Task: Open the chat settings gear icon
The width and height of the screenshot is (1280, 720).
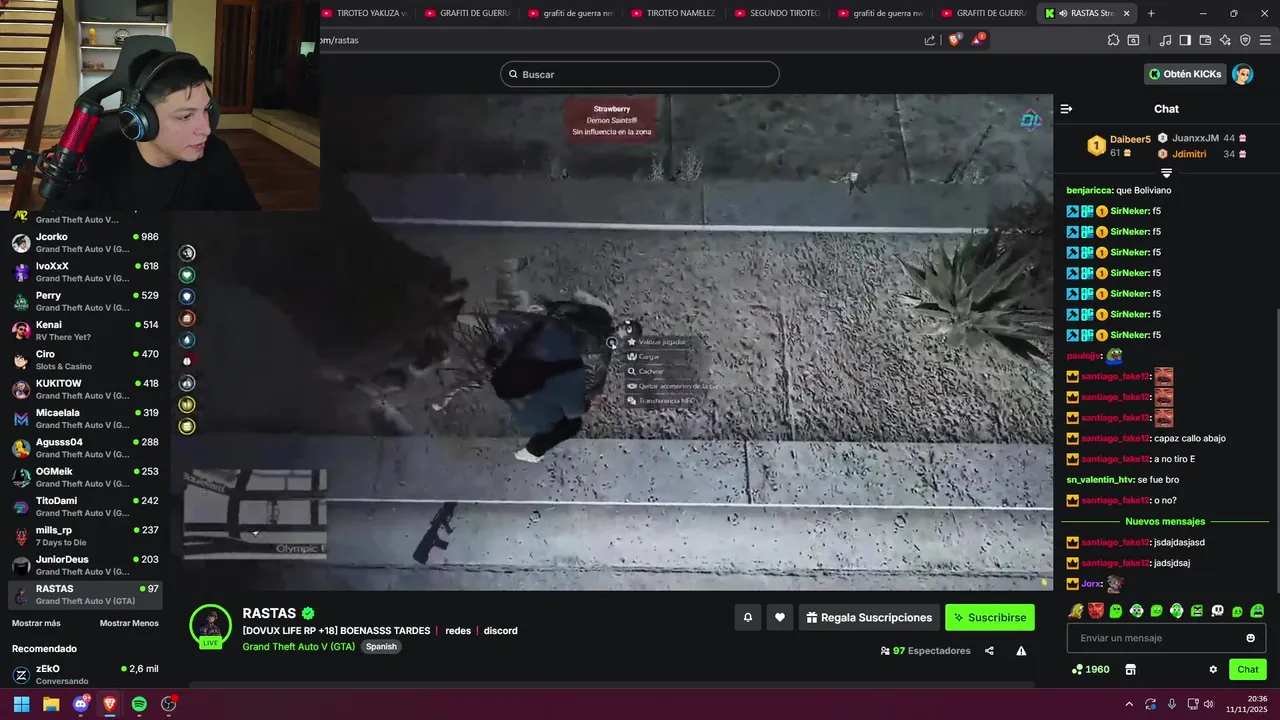Action: point(1213,669)
